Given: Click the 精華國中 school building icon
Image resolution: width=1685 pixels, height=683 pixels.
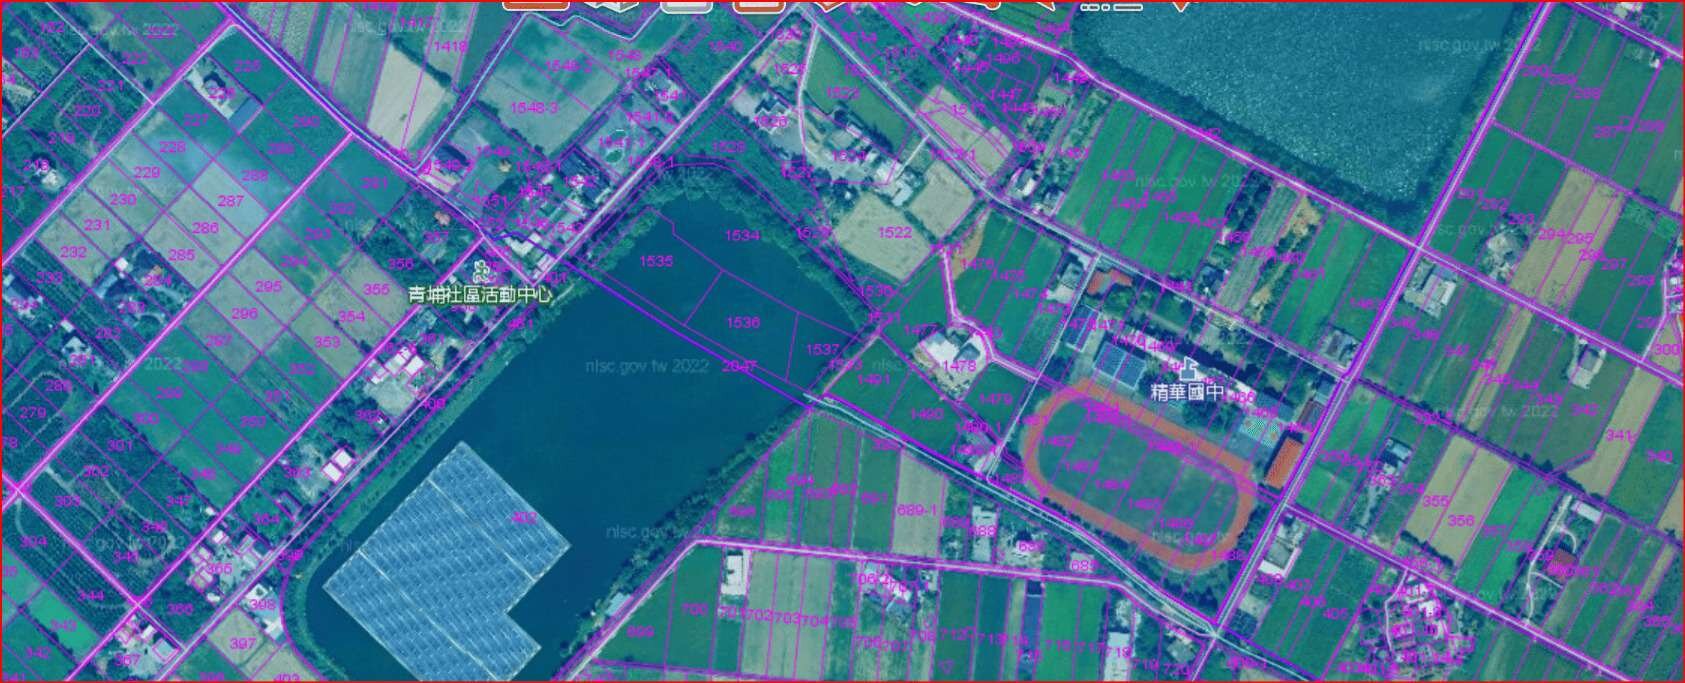Looking at the screenshot, I should (x=1189, y=368).
